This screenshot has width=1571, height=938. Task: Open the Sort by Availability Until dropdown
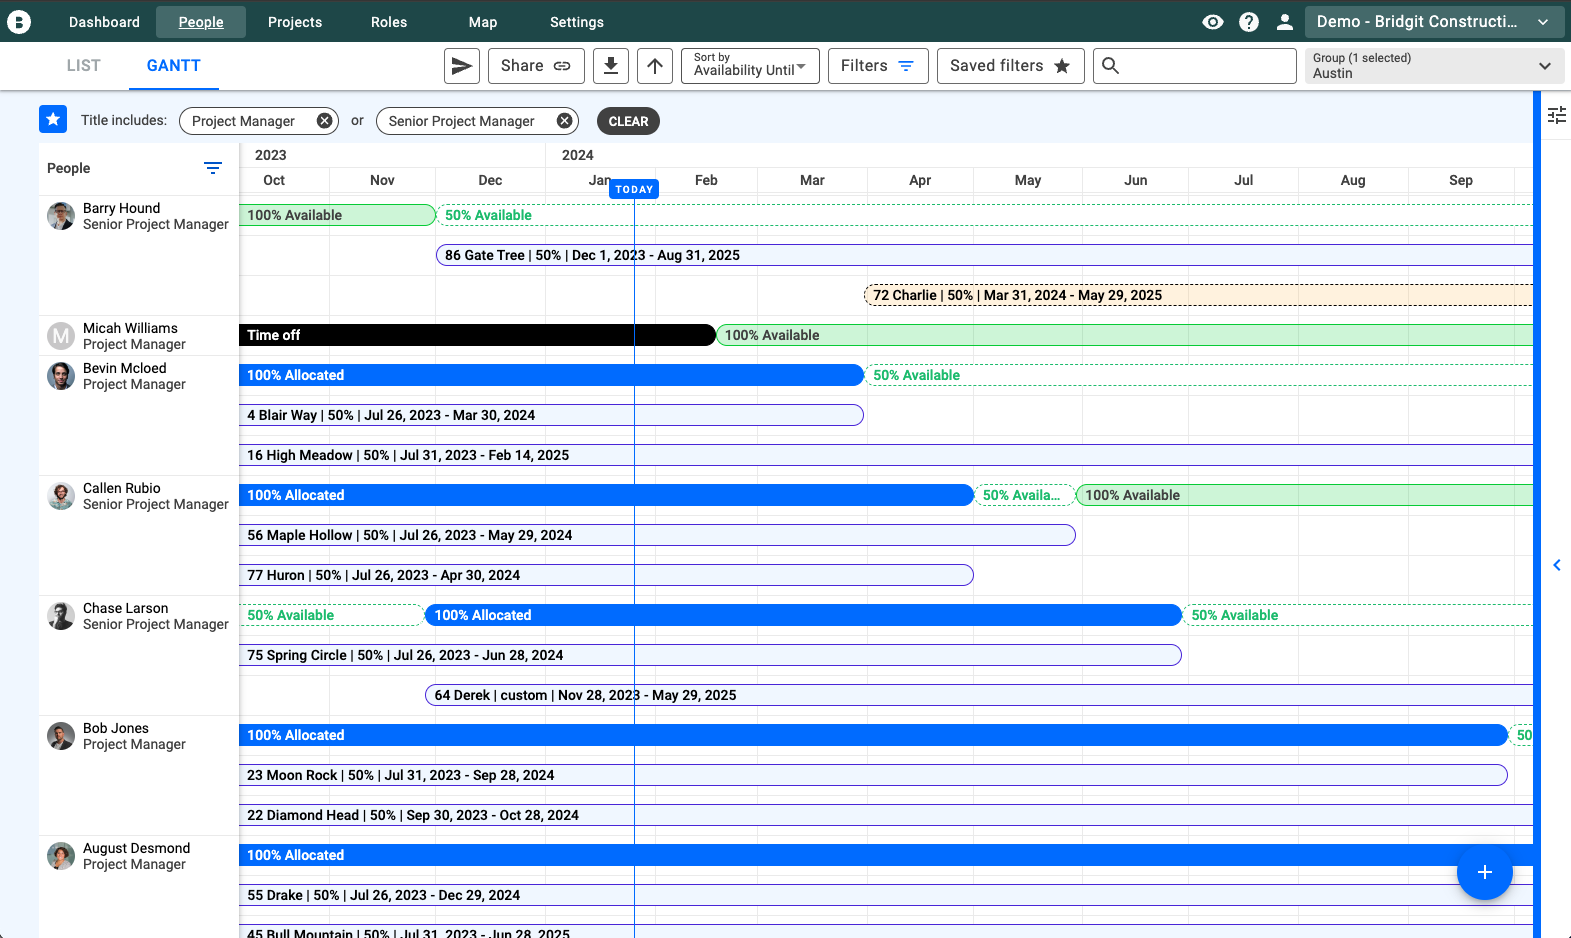(749, 66)
